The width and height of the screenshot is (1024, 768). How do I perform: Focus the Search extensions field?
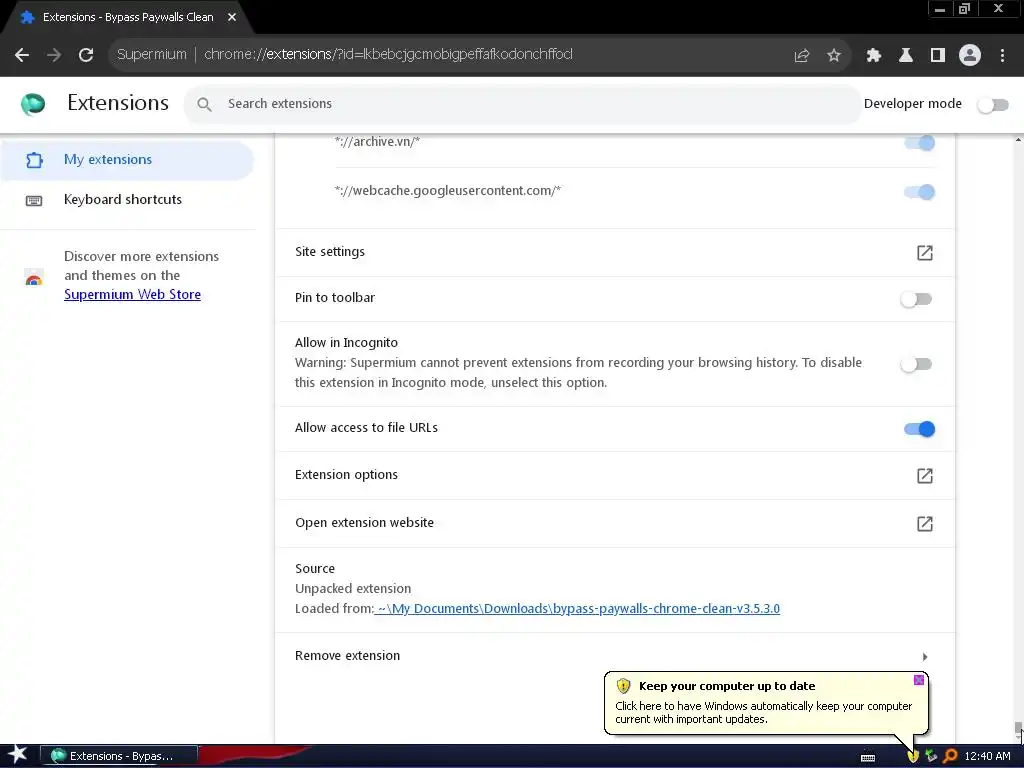coord(522,104)
